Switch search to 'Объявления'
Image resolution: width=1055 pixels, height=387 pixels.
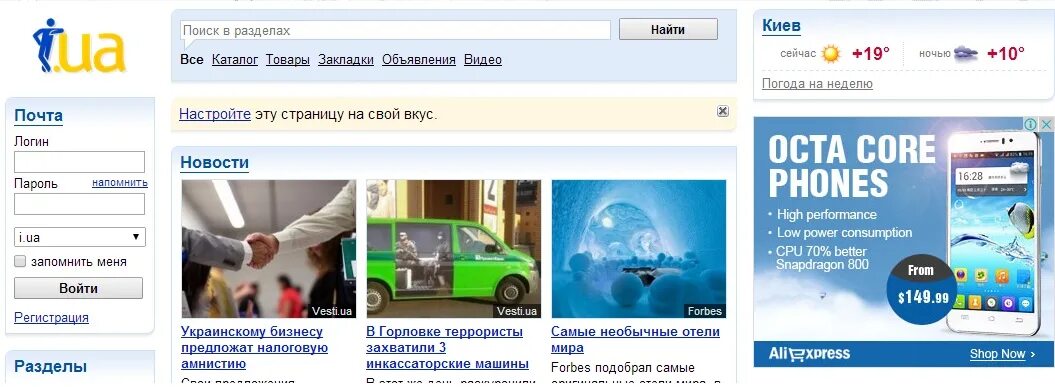click(419, 59)
